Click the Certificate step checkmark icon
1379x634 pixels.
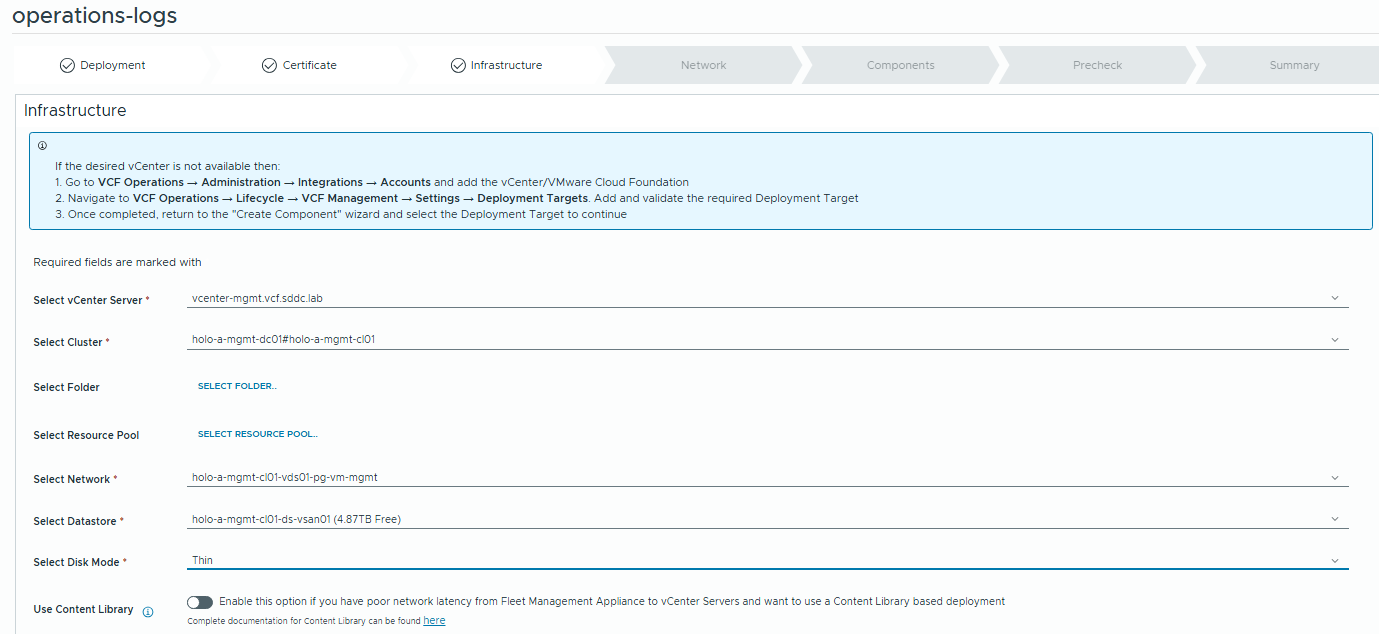click(x=269, y=66)
